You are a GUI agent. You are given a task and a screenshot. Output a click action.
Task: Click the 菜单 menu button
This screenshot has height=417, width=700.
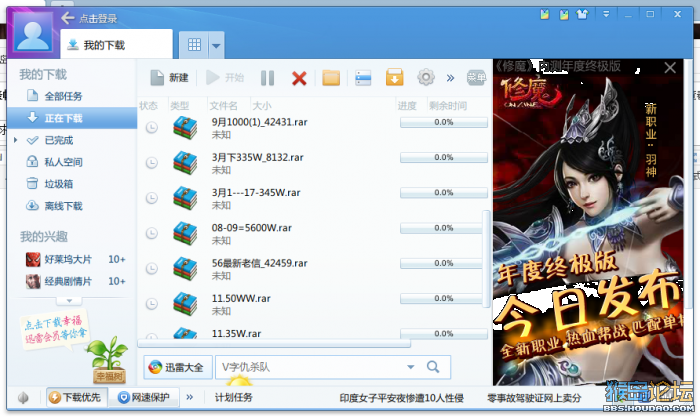tap(476, 78)
